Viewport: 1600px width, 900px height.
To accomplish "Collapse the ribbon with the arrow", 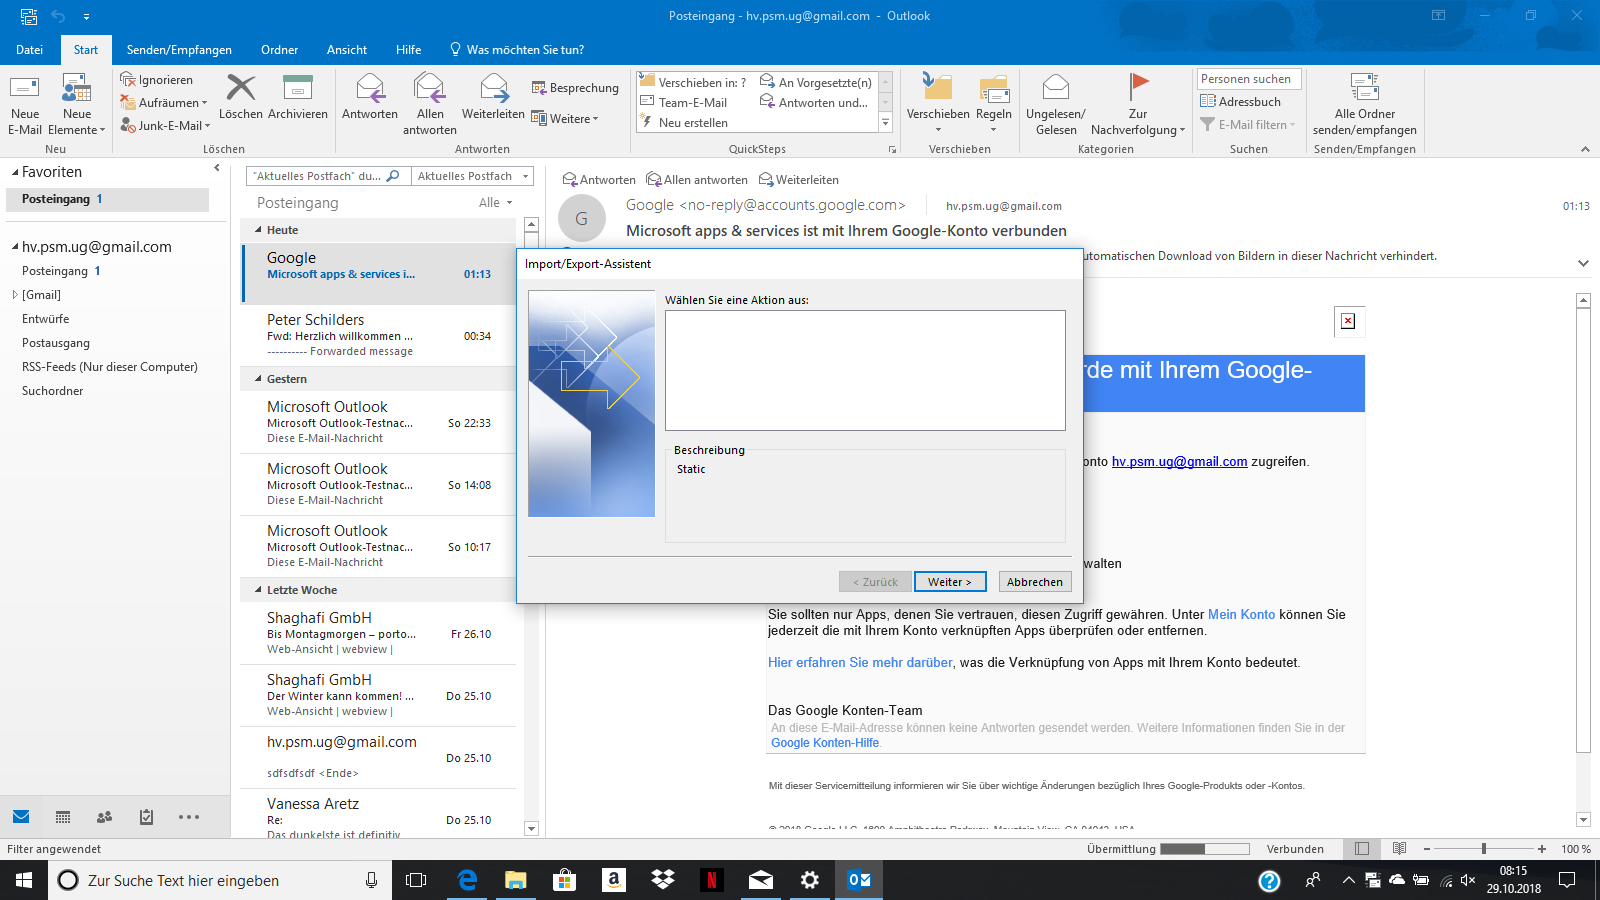I will pyautogui.click(x=1585, y=149).
